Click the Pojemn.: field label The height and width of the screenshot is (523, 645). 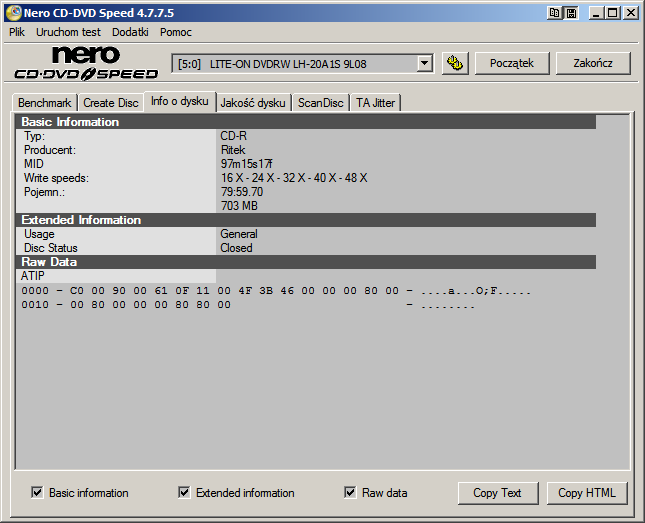point(44,192)
